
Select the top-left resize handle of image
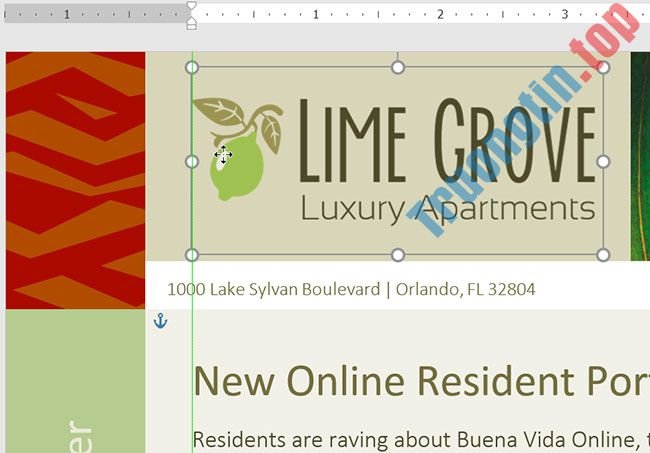point(192,67)
